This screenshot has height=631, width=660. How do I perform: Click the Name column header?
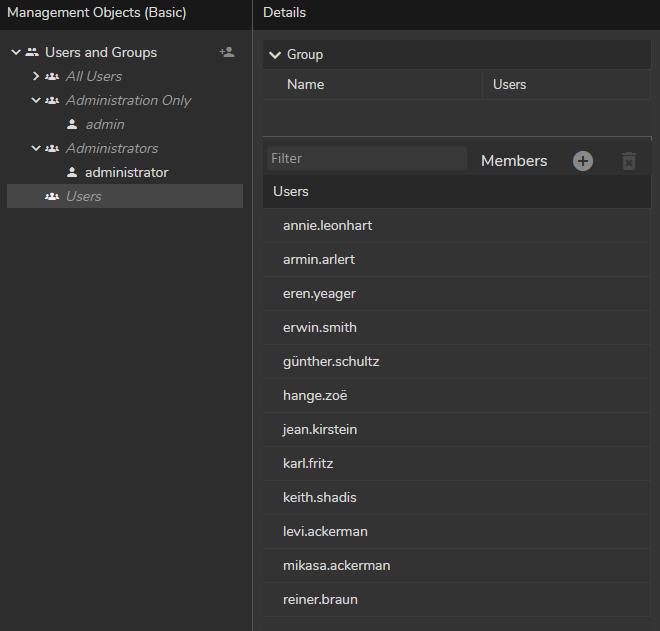point(306,84)
